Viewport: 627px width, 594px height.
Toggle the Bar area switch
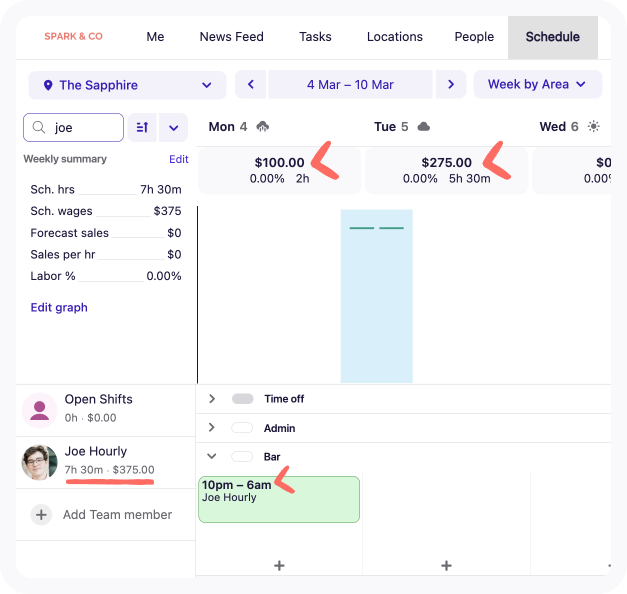point(242,457)
